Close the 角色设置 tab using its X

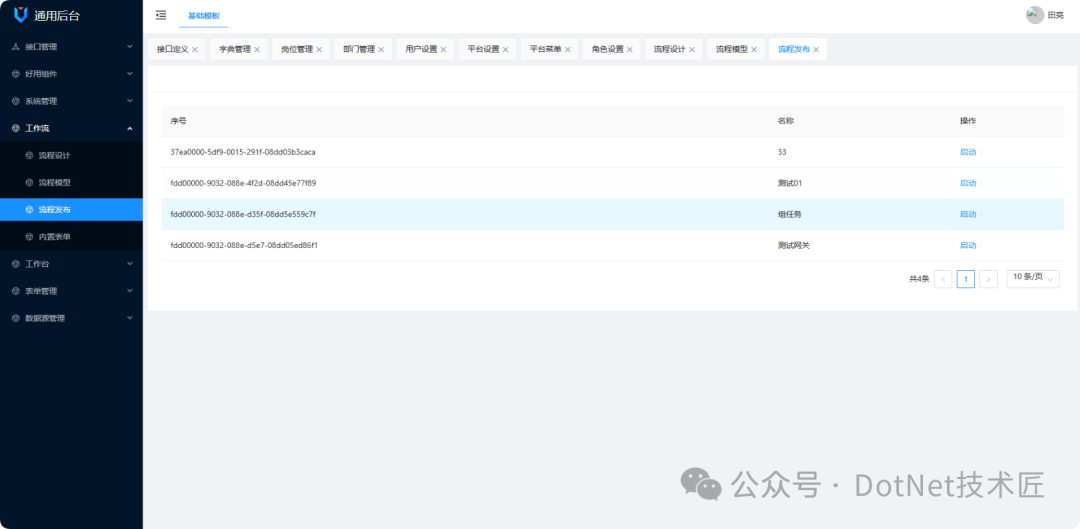[630, 50]
